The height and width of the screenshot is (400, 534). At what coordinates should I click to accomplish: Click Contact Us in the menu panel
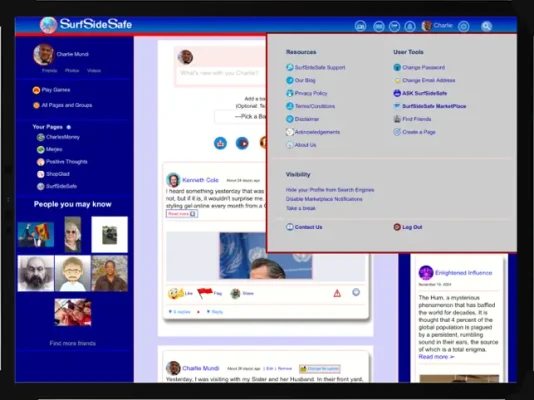(x=304, y=227)
